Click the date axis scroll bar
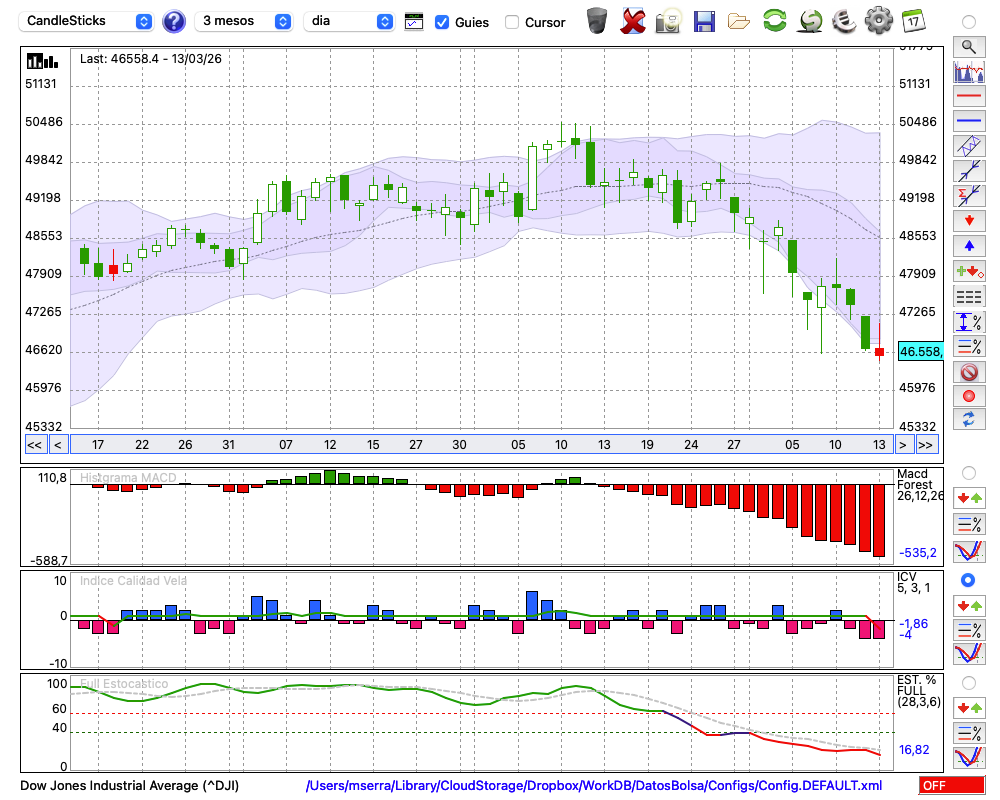Image resolution: width=1000 pixels, height=800 pixels. [x=482, y=445]
